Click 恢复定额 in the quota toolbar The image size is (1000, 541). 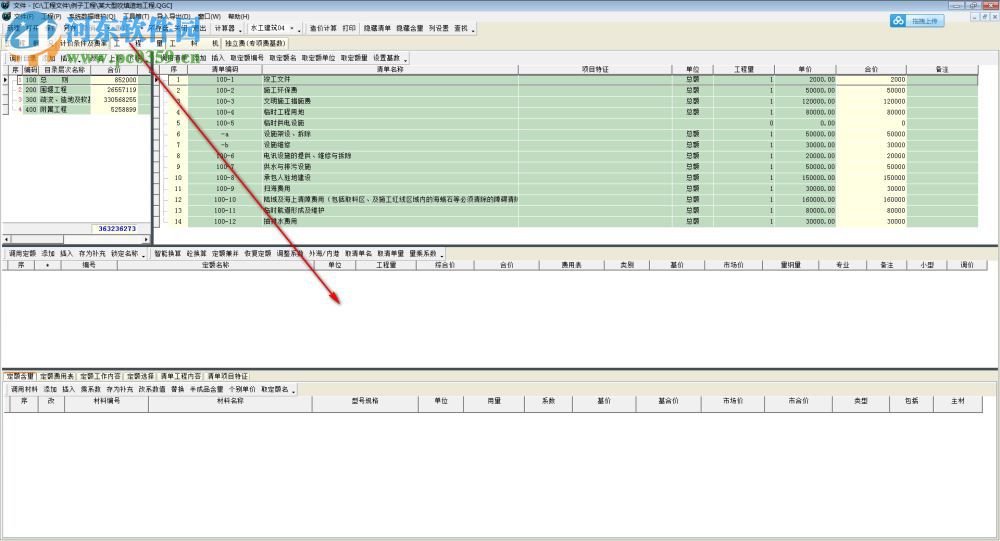tap(258, 254)
